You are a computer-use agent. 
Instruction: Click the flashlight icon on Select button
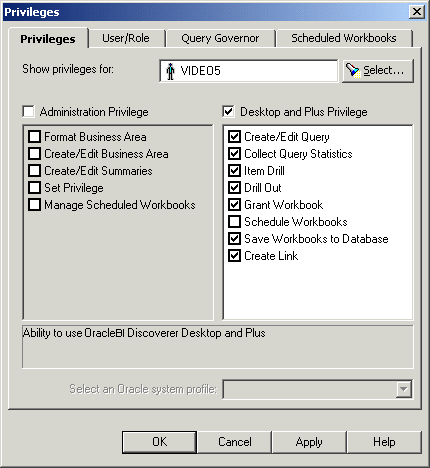click(353, 70)
